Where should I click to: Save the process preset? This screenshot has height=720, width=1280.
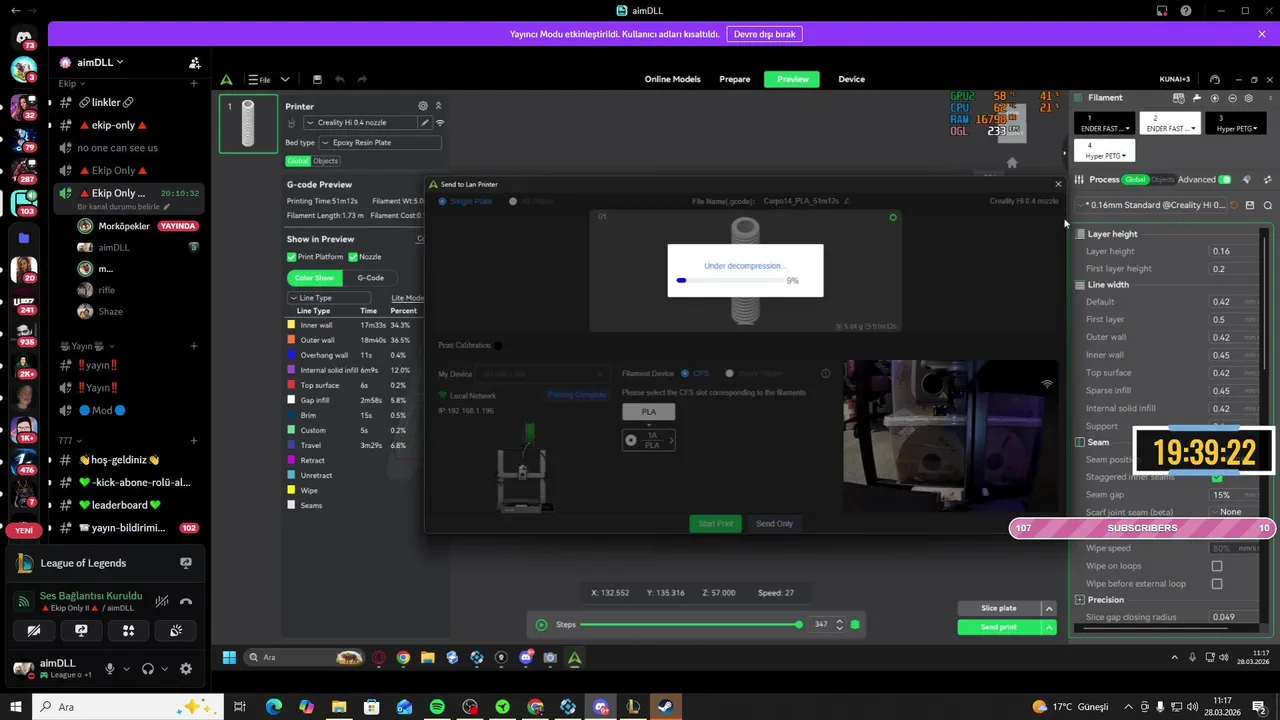tap(1250, 205)
